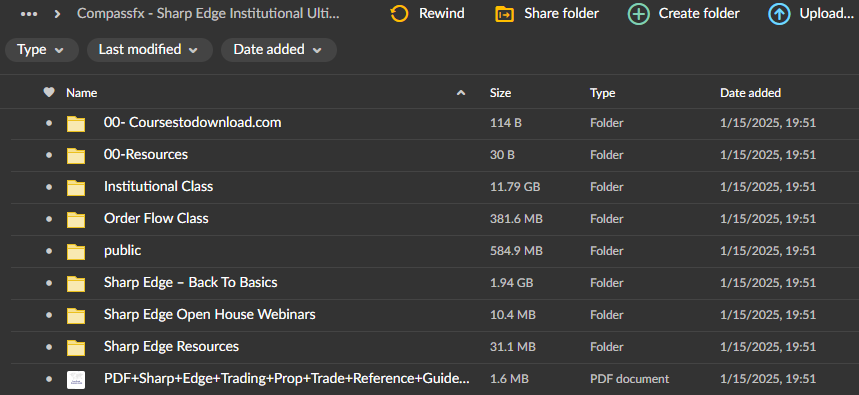Toggle favorite dot for Institutional Class
Image resolution: width=859 pixels, height=395 pixels.
(49, 187)
